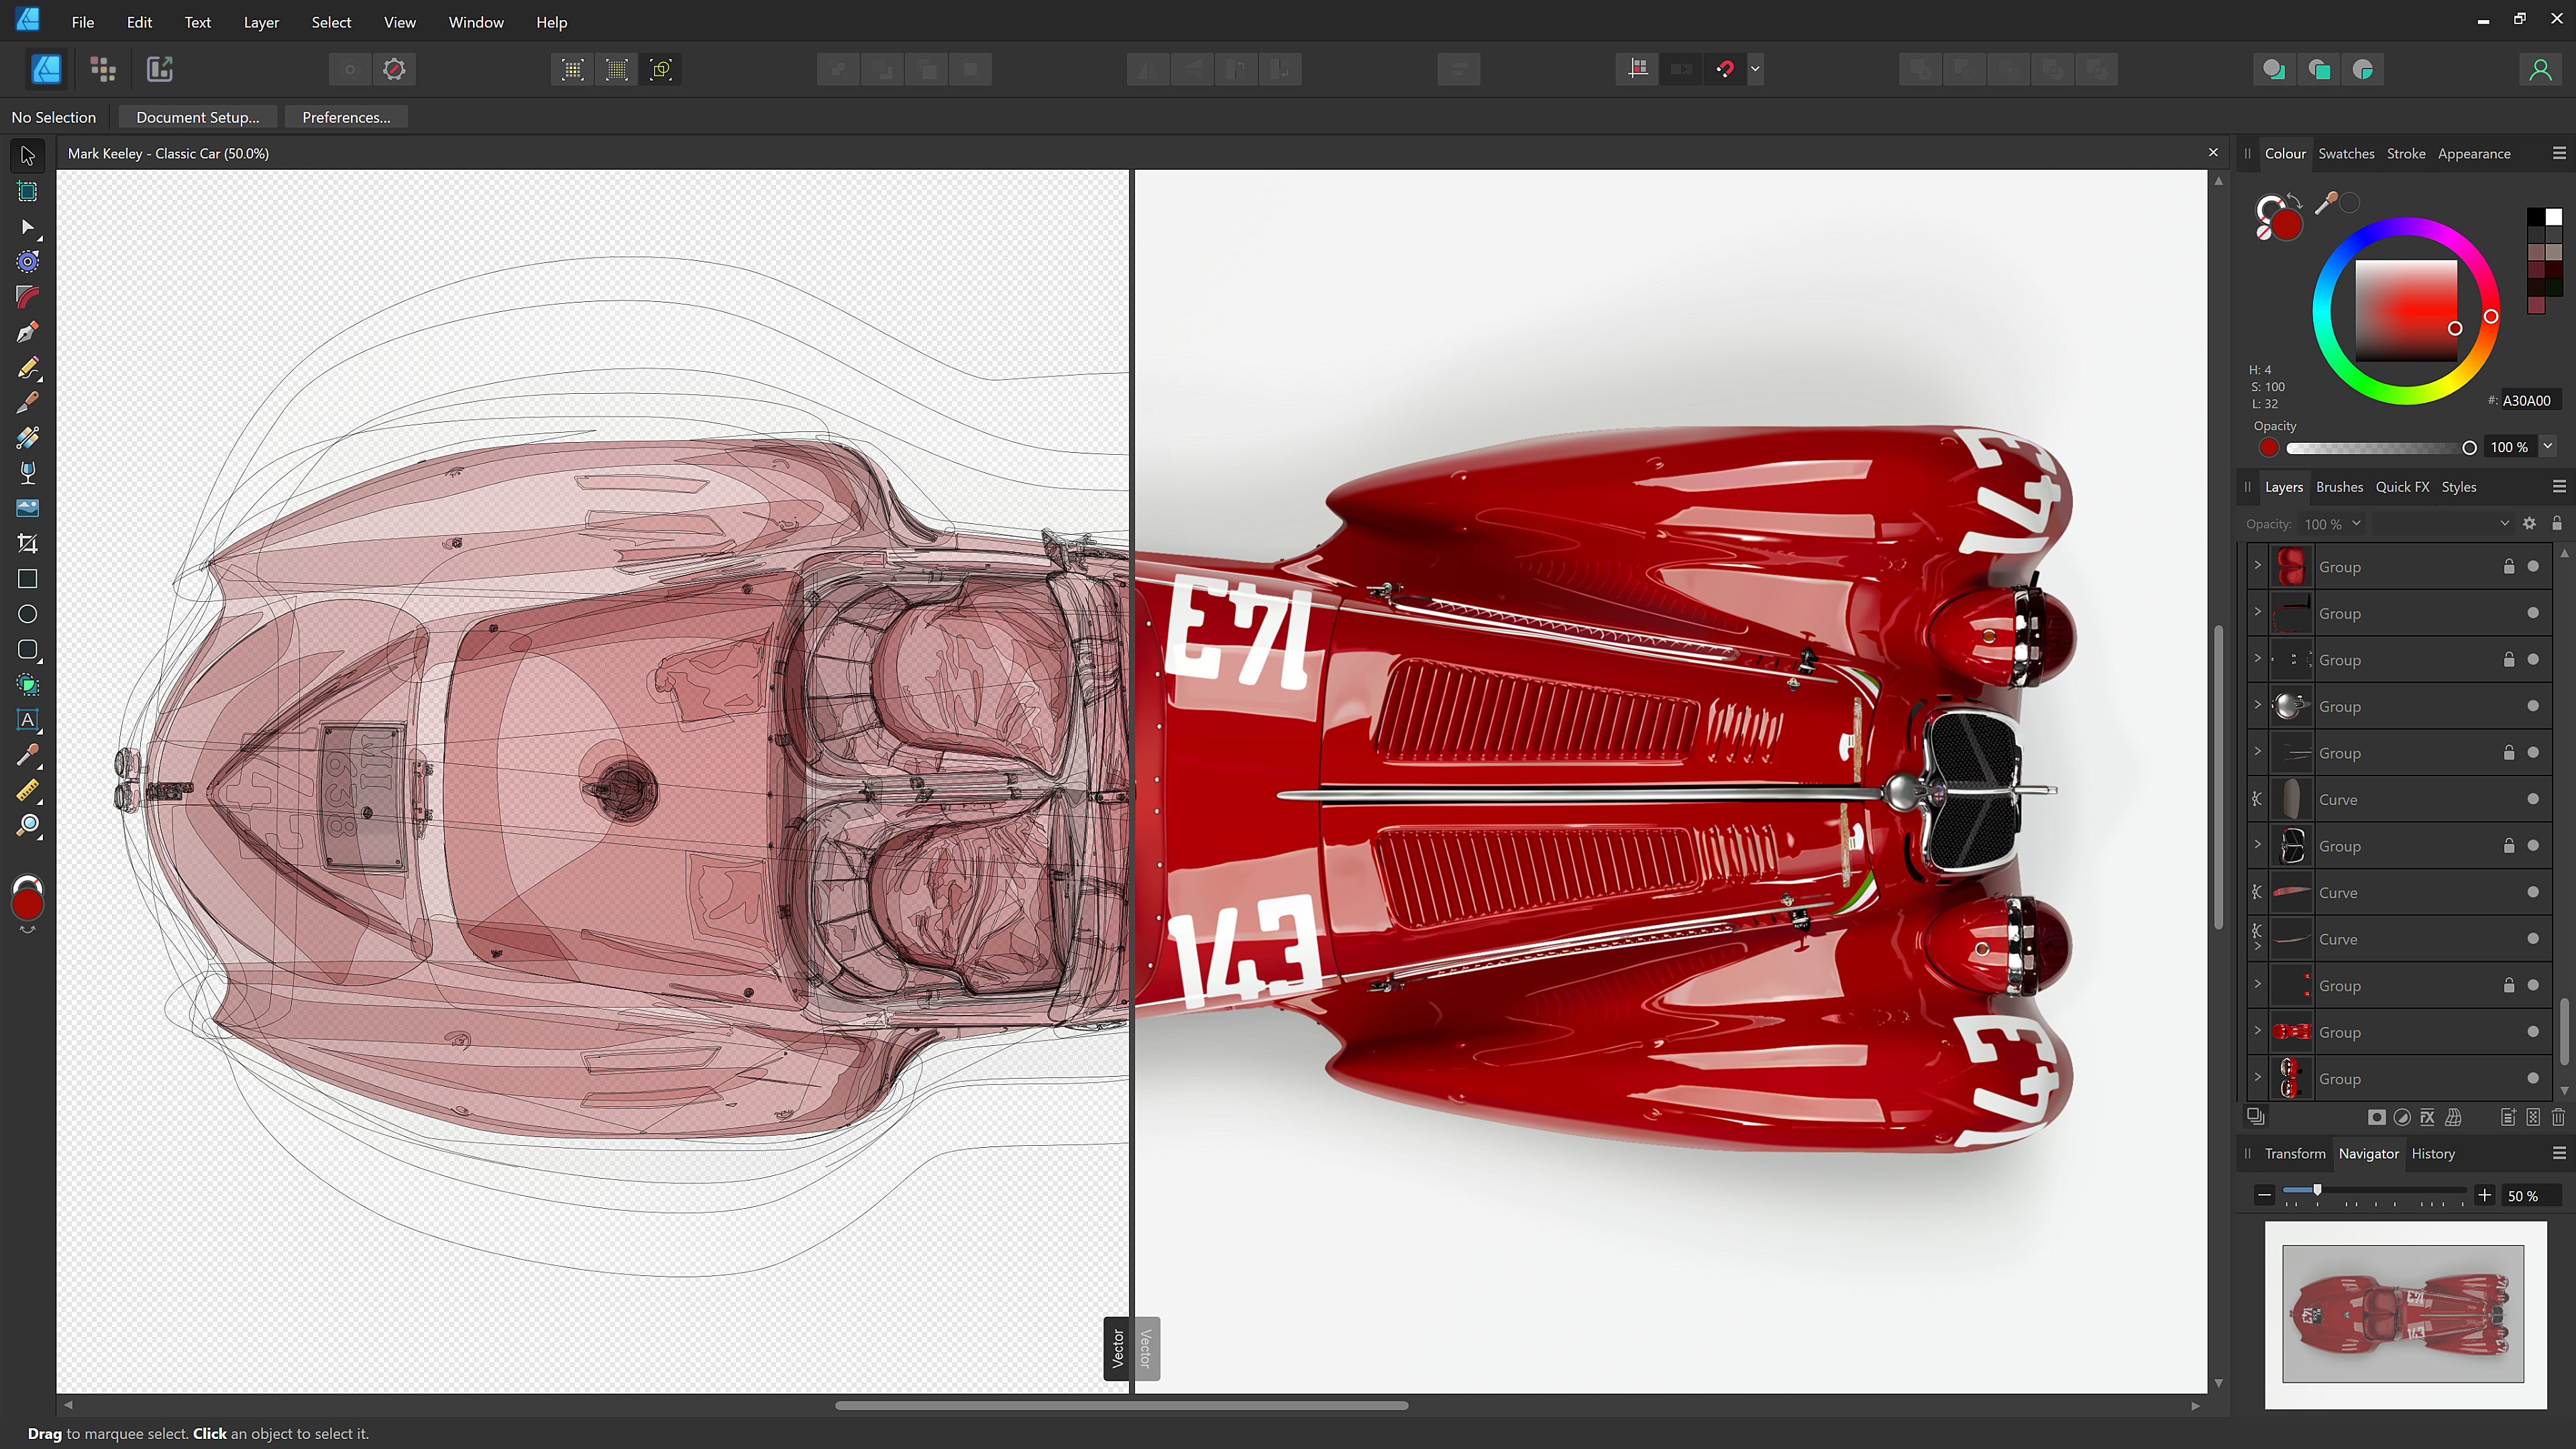The image size is (2576, 1449).
Task: Open Document Setup
Action: pos(197,117)
